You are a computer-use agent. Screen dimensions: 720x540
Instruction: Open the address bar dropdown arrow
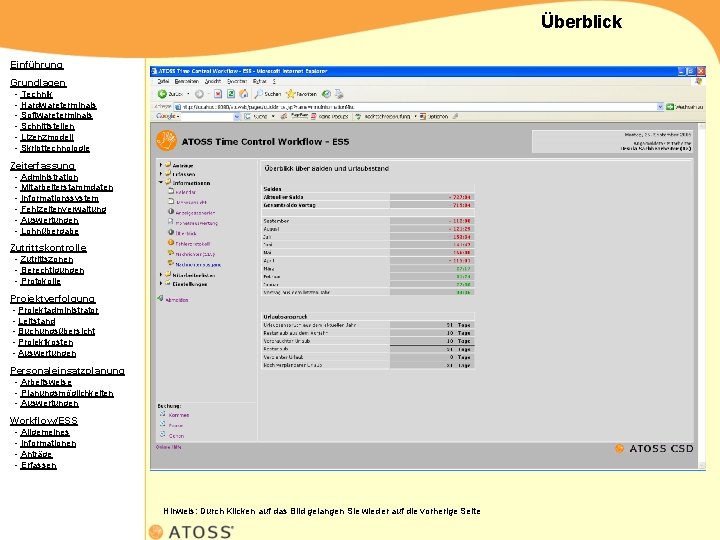pos(660,107)
